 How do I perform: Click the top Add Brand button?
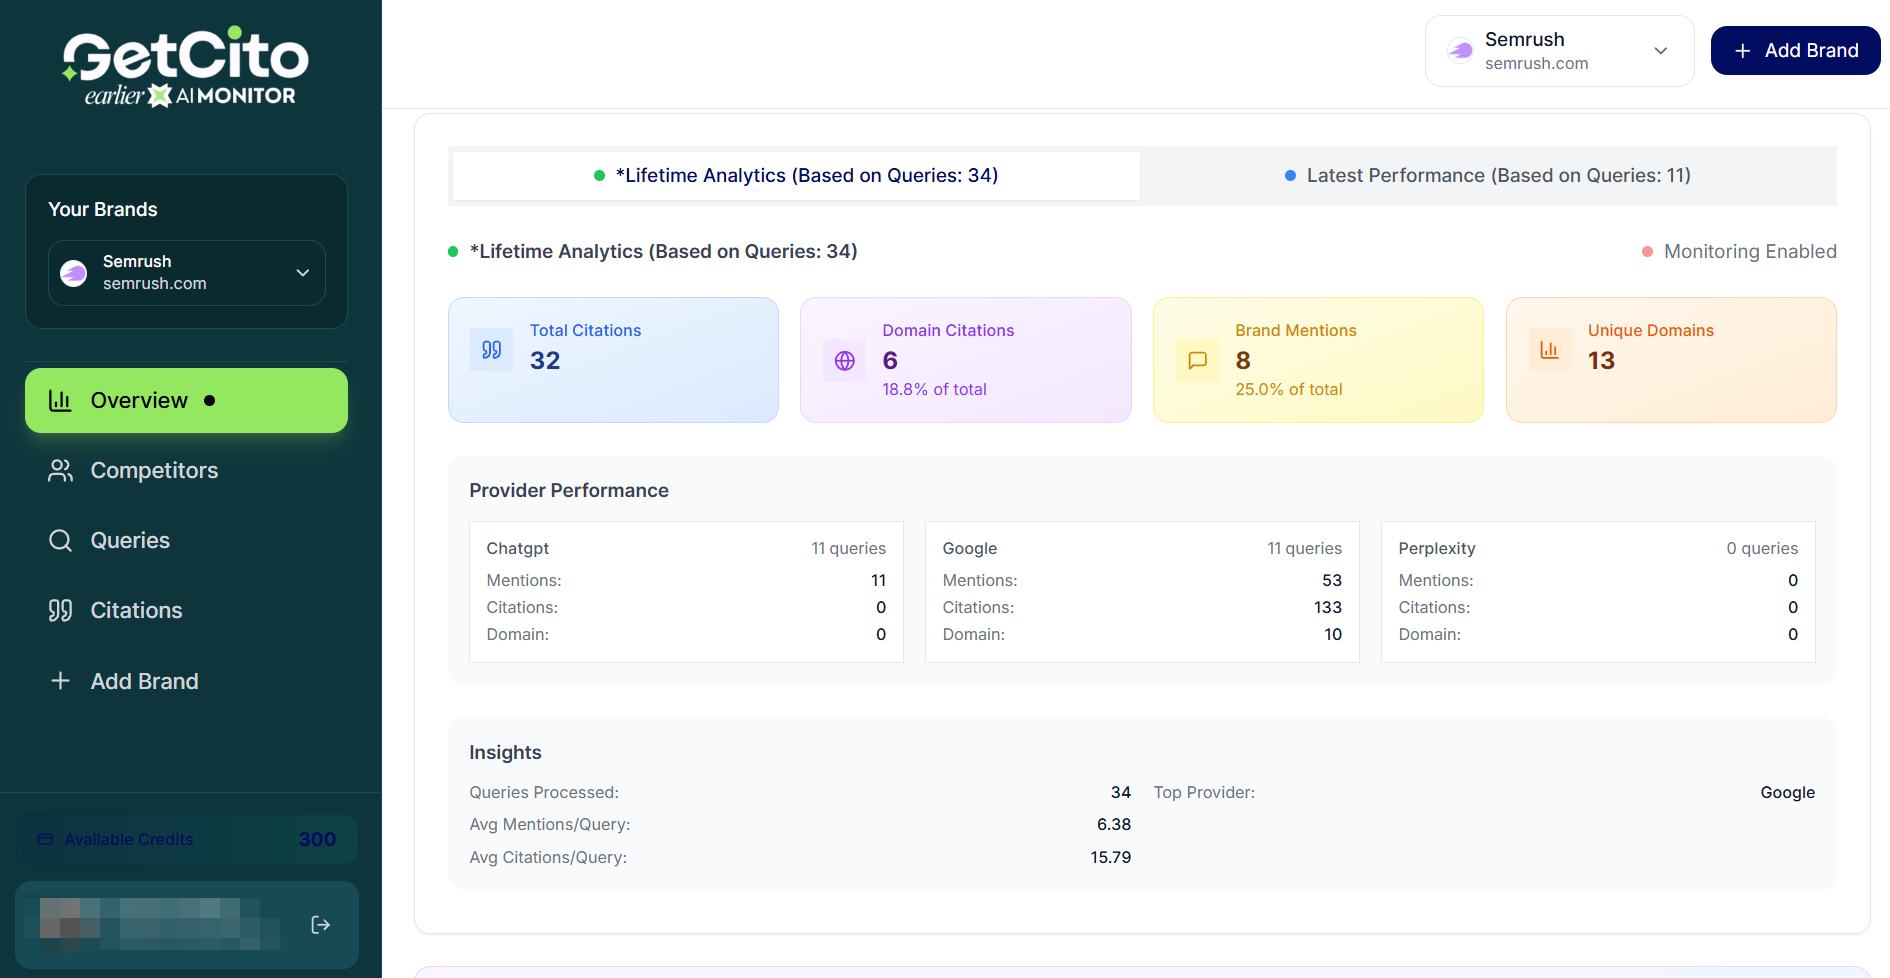click(1795, 51)
